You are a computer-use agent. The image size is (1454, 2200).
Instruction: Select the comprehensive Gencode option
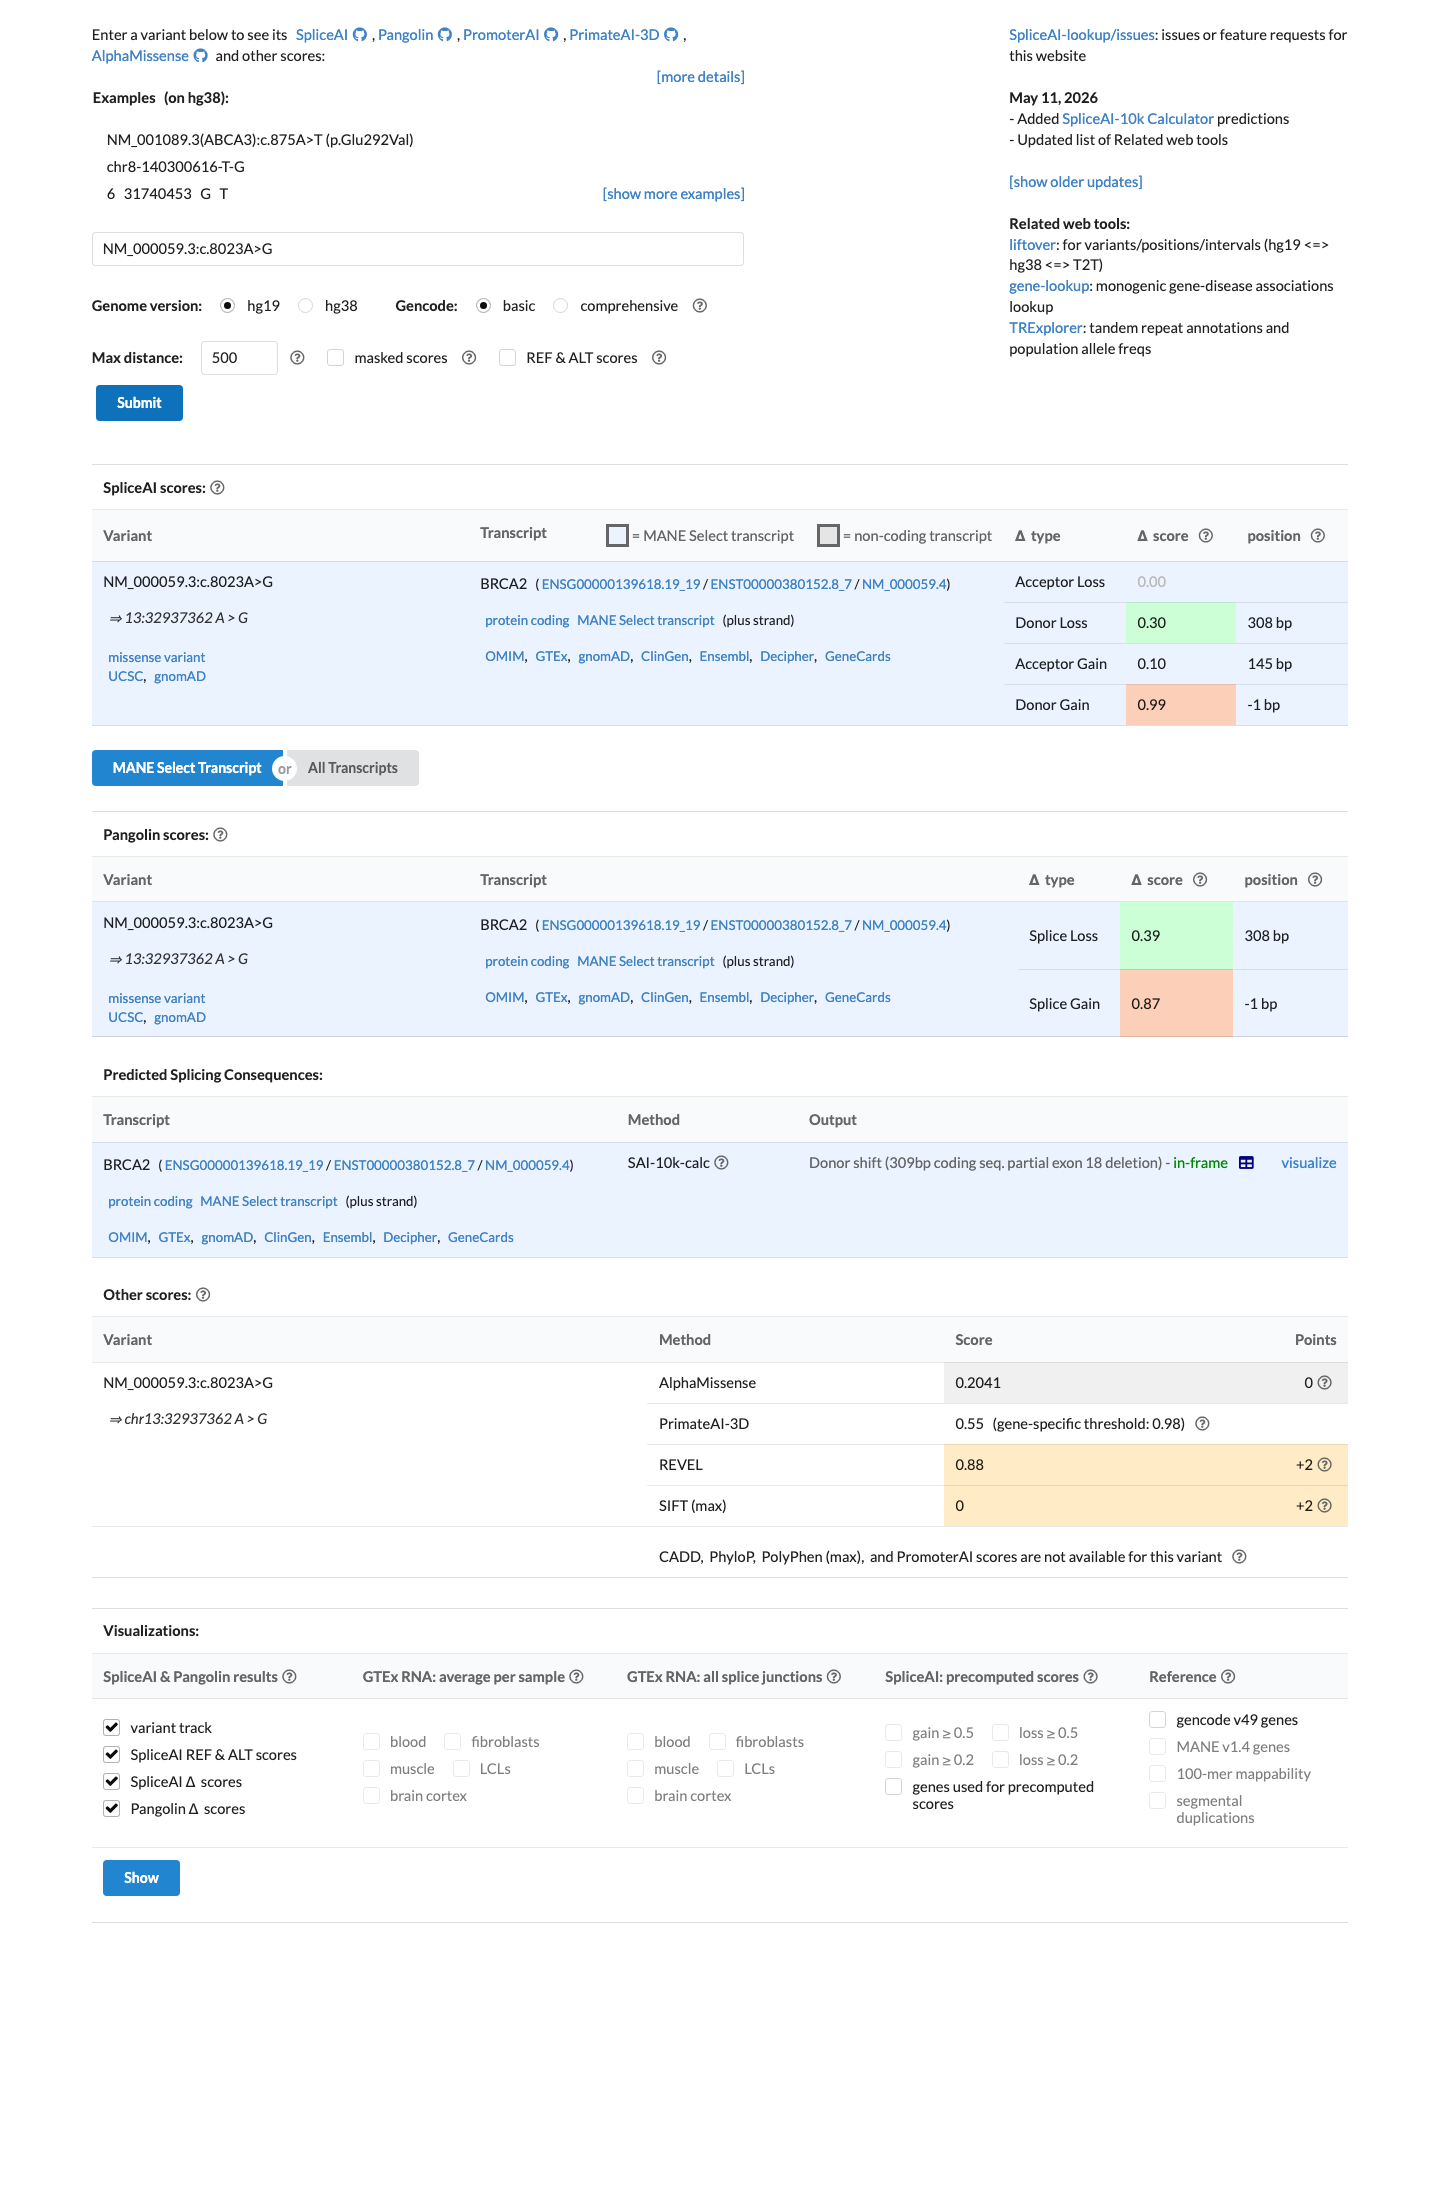tap(561, 306)
